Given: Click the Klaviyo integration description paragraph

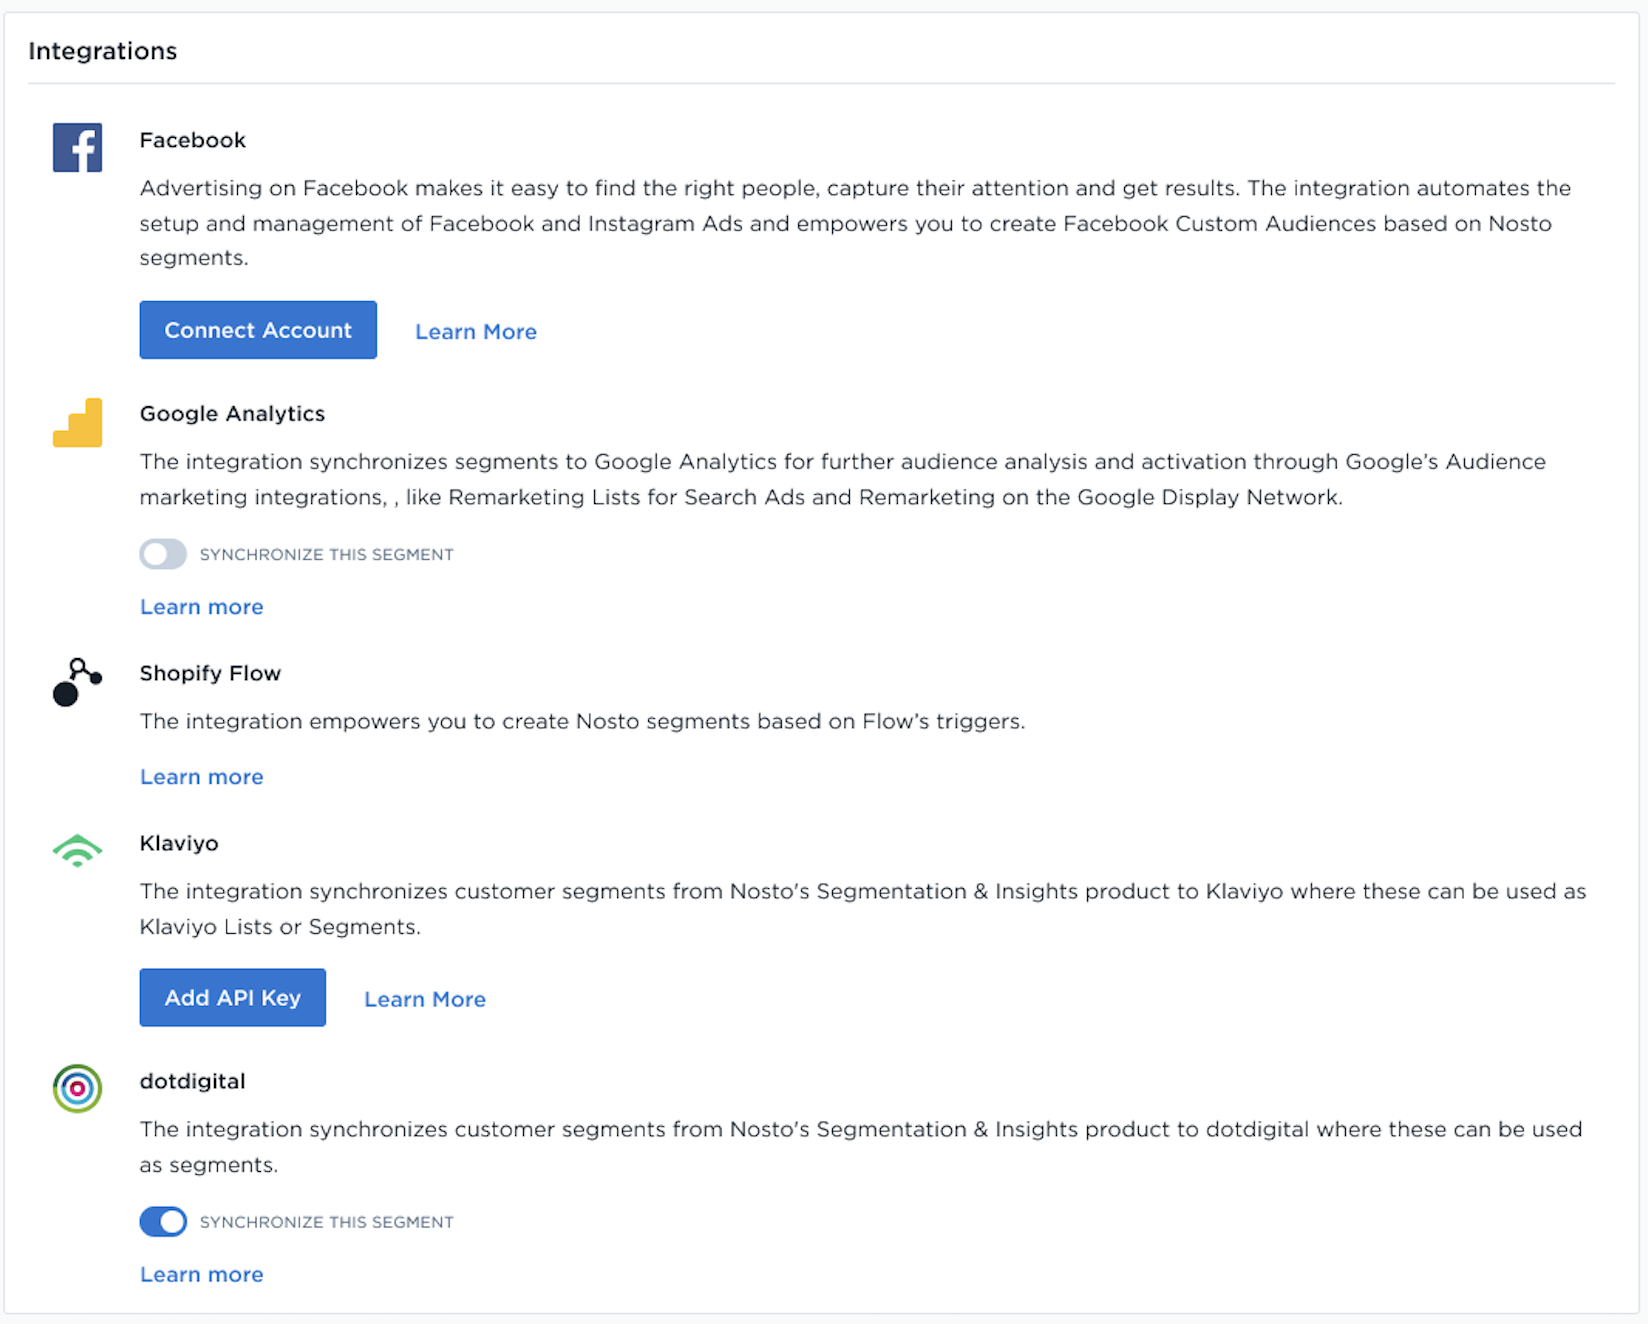Looking at the screenshot, I should (x=863, y=909).
